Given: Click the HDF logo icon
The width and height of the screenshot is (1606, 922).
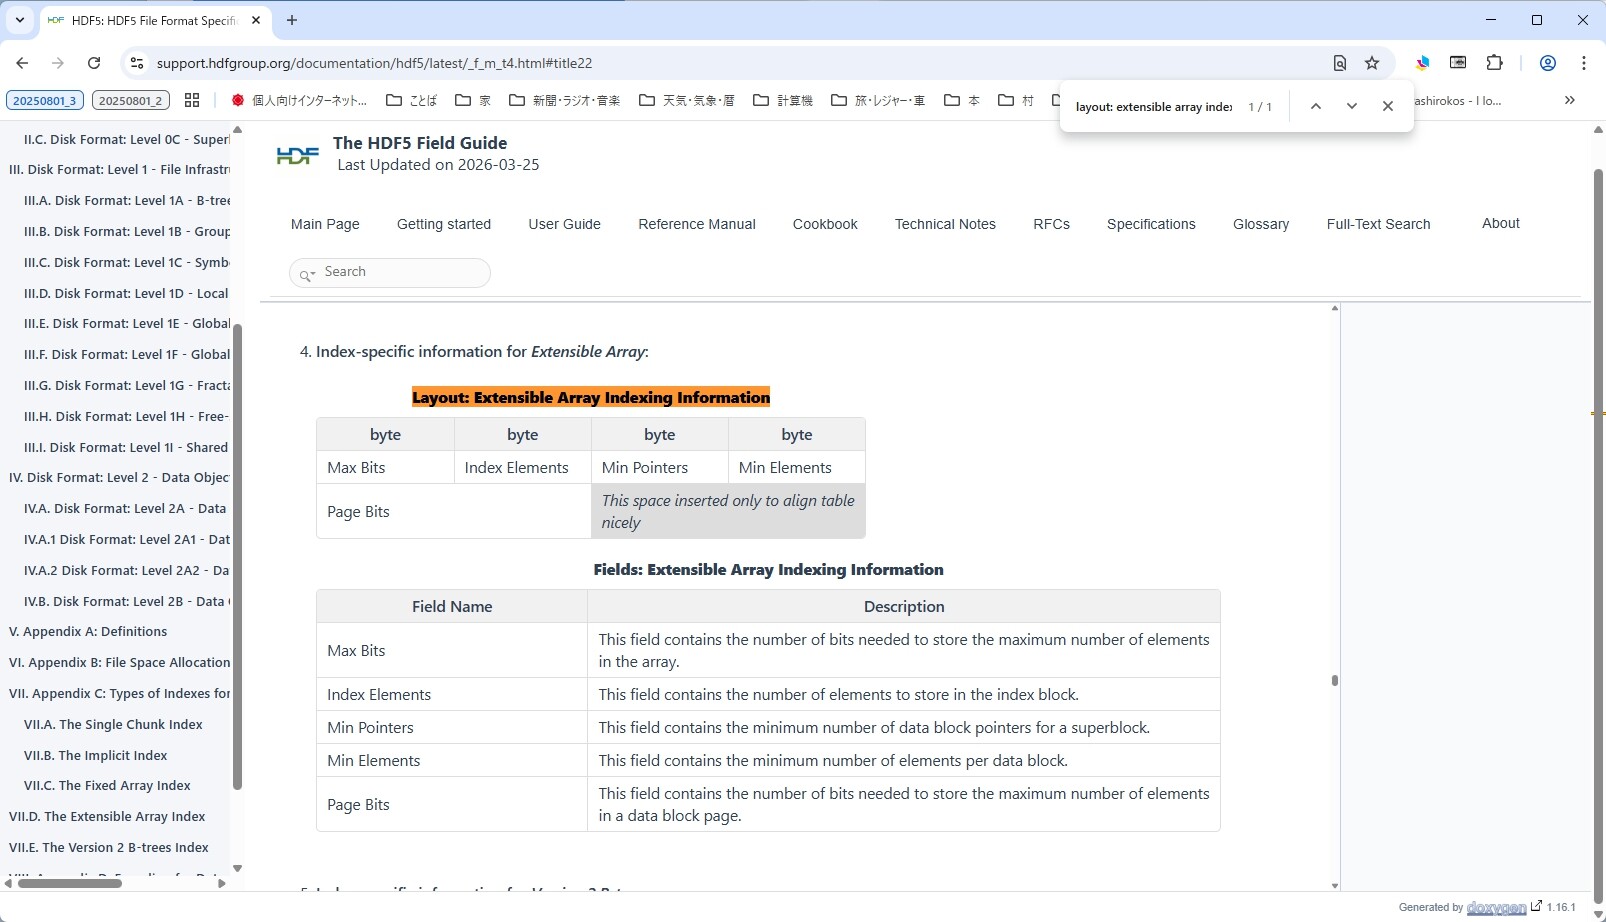Looking at the screenshot, I should 297,155.
